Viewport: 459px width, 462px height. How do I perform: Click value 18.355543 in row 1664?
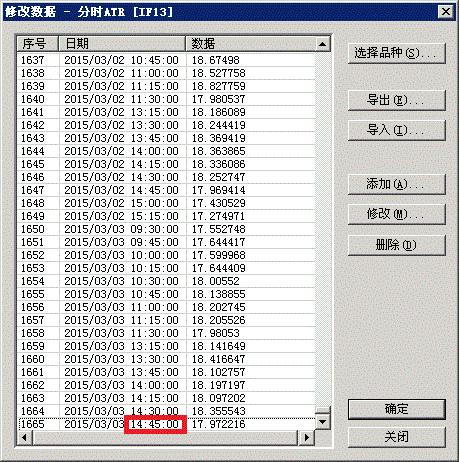(219, 411)
